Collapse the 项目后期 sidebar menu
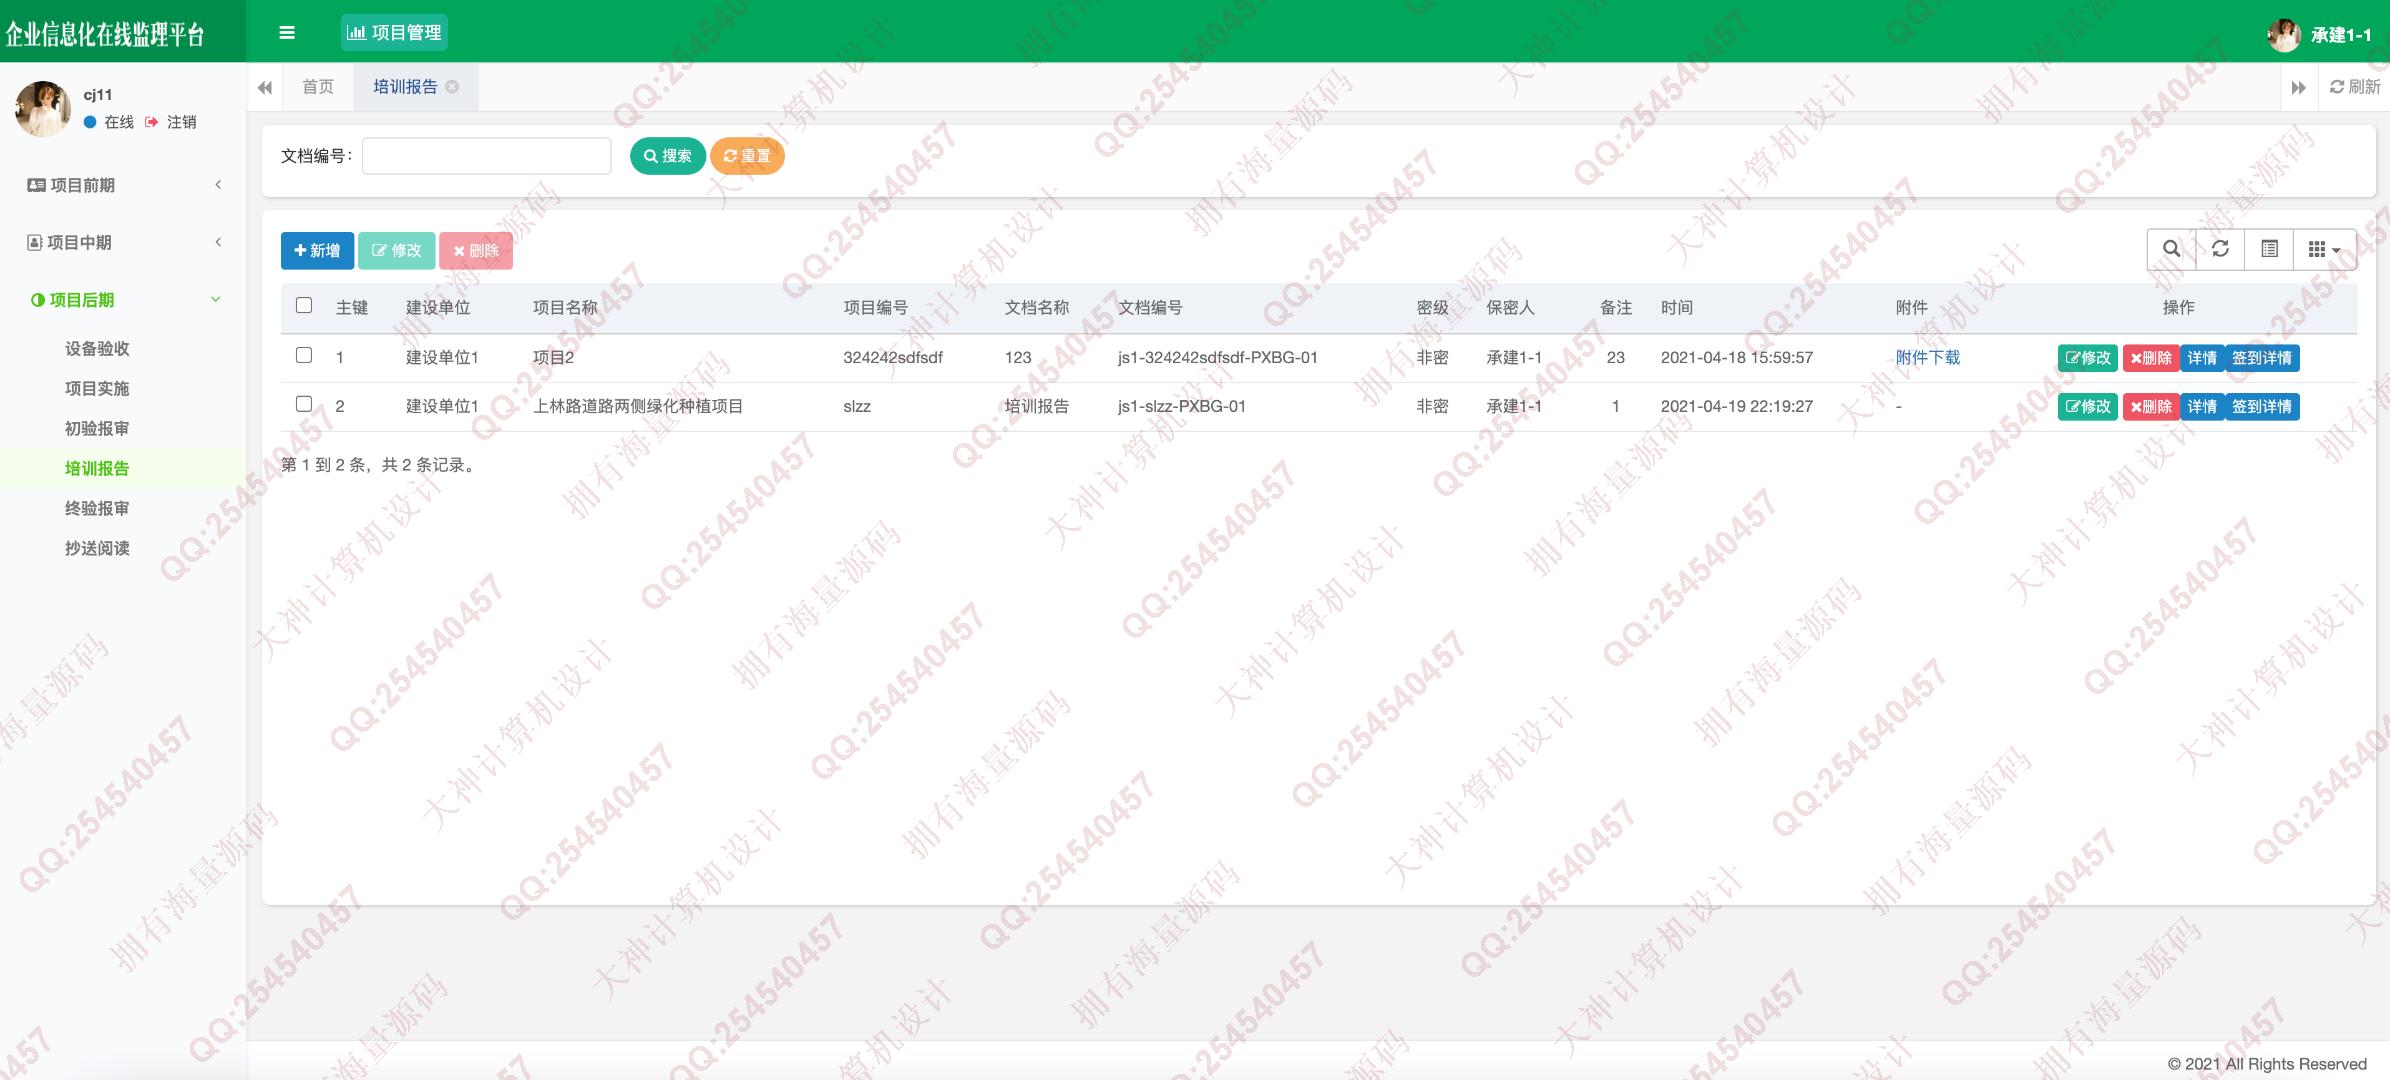 click(x=123, y=300)
